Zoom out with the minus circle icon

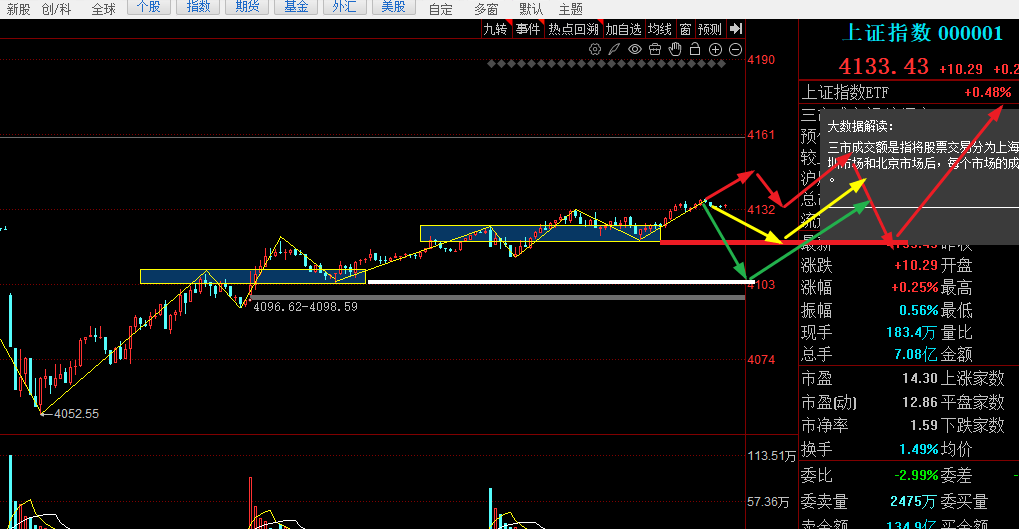click(736, 49)
